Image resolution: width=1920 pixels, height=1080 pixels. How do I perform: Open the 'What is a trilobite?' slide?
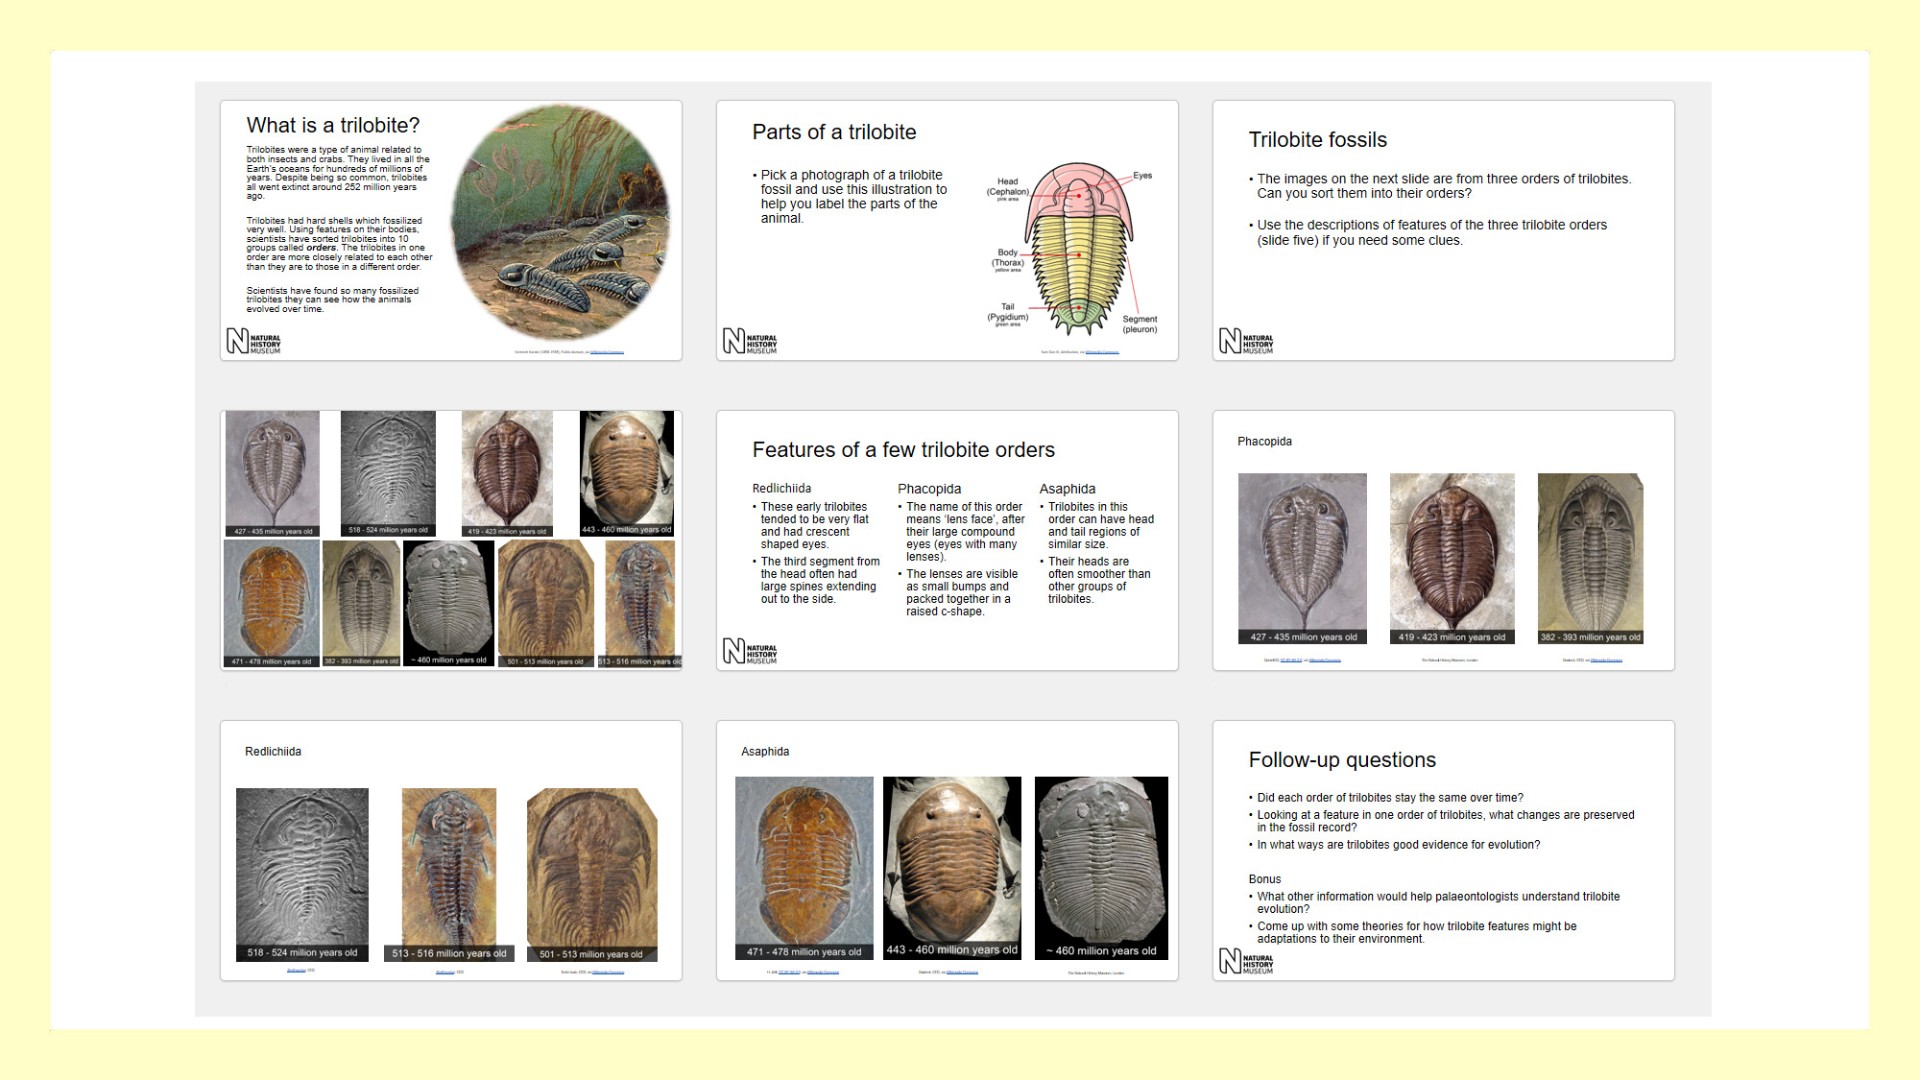point(333,126)
